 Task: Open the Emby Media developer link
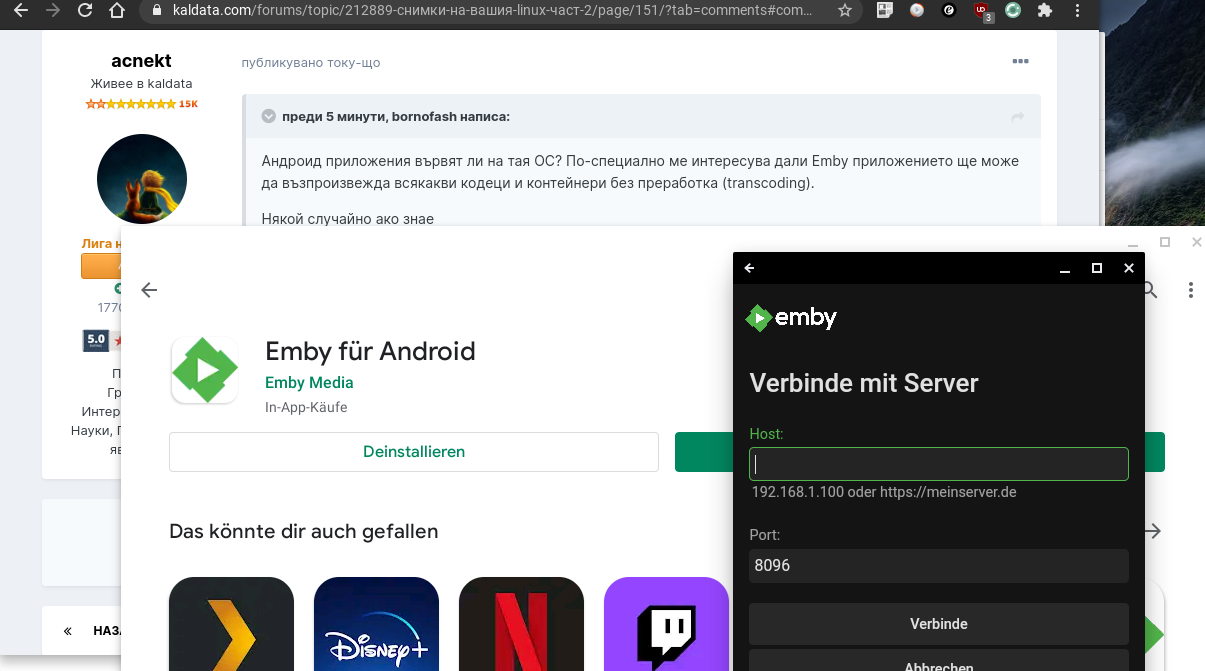[x=309, y=383]
